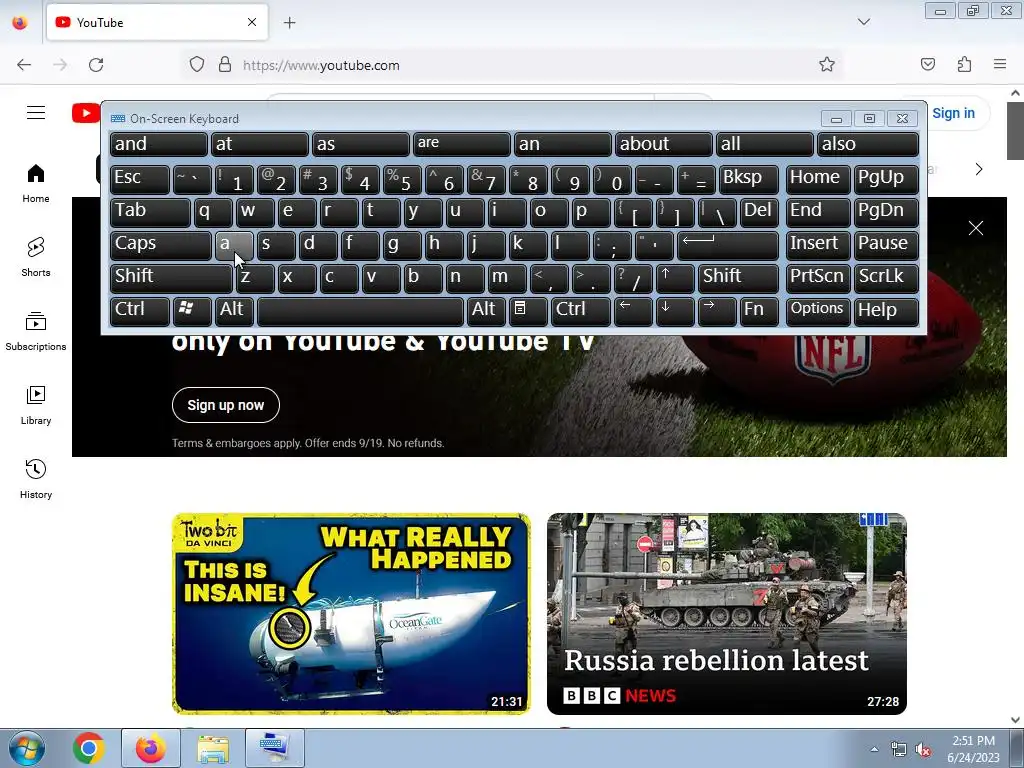This screenshot has height=768, width=1024.
Task: Click the left arrow key on keyboard
Action: 633,310
